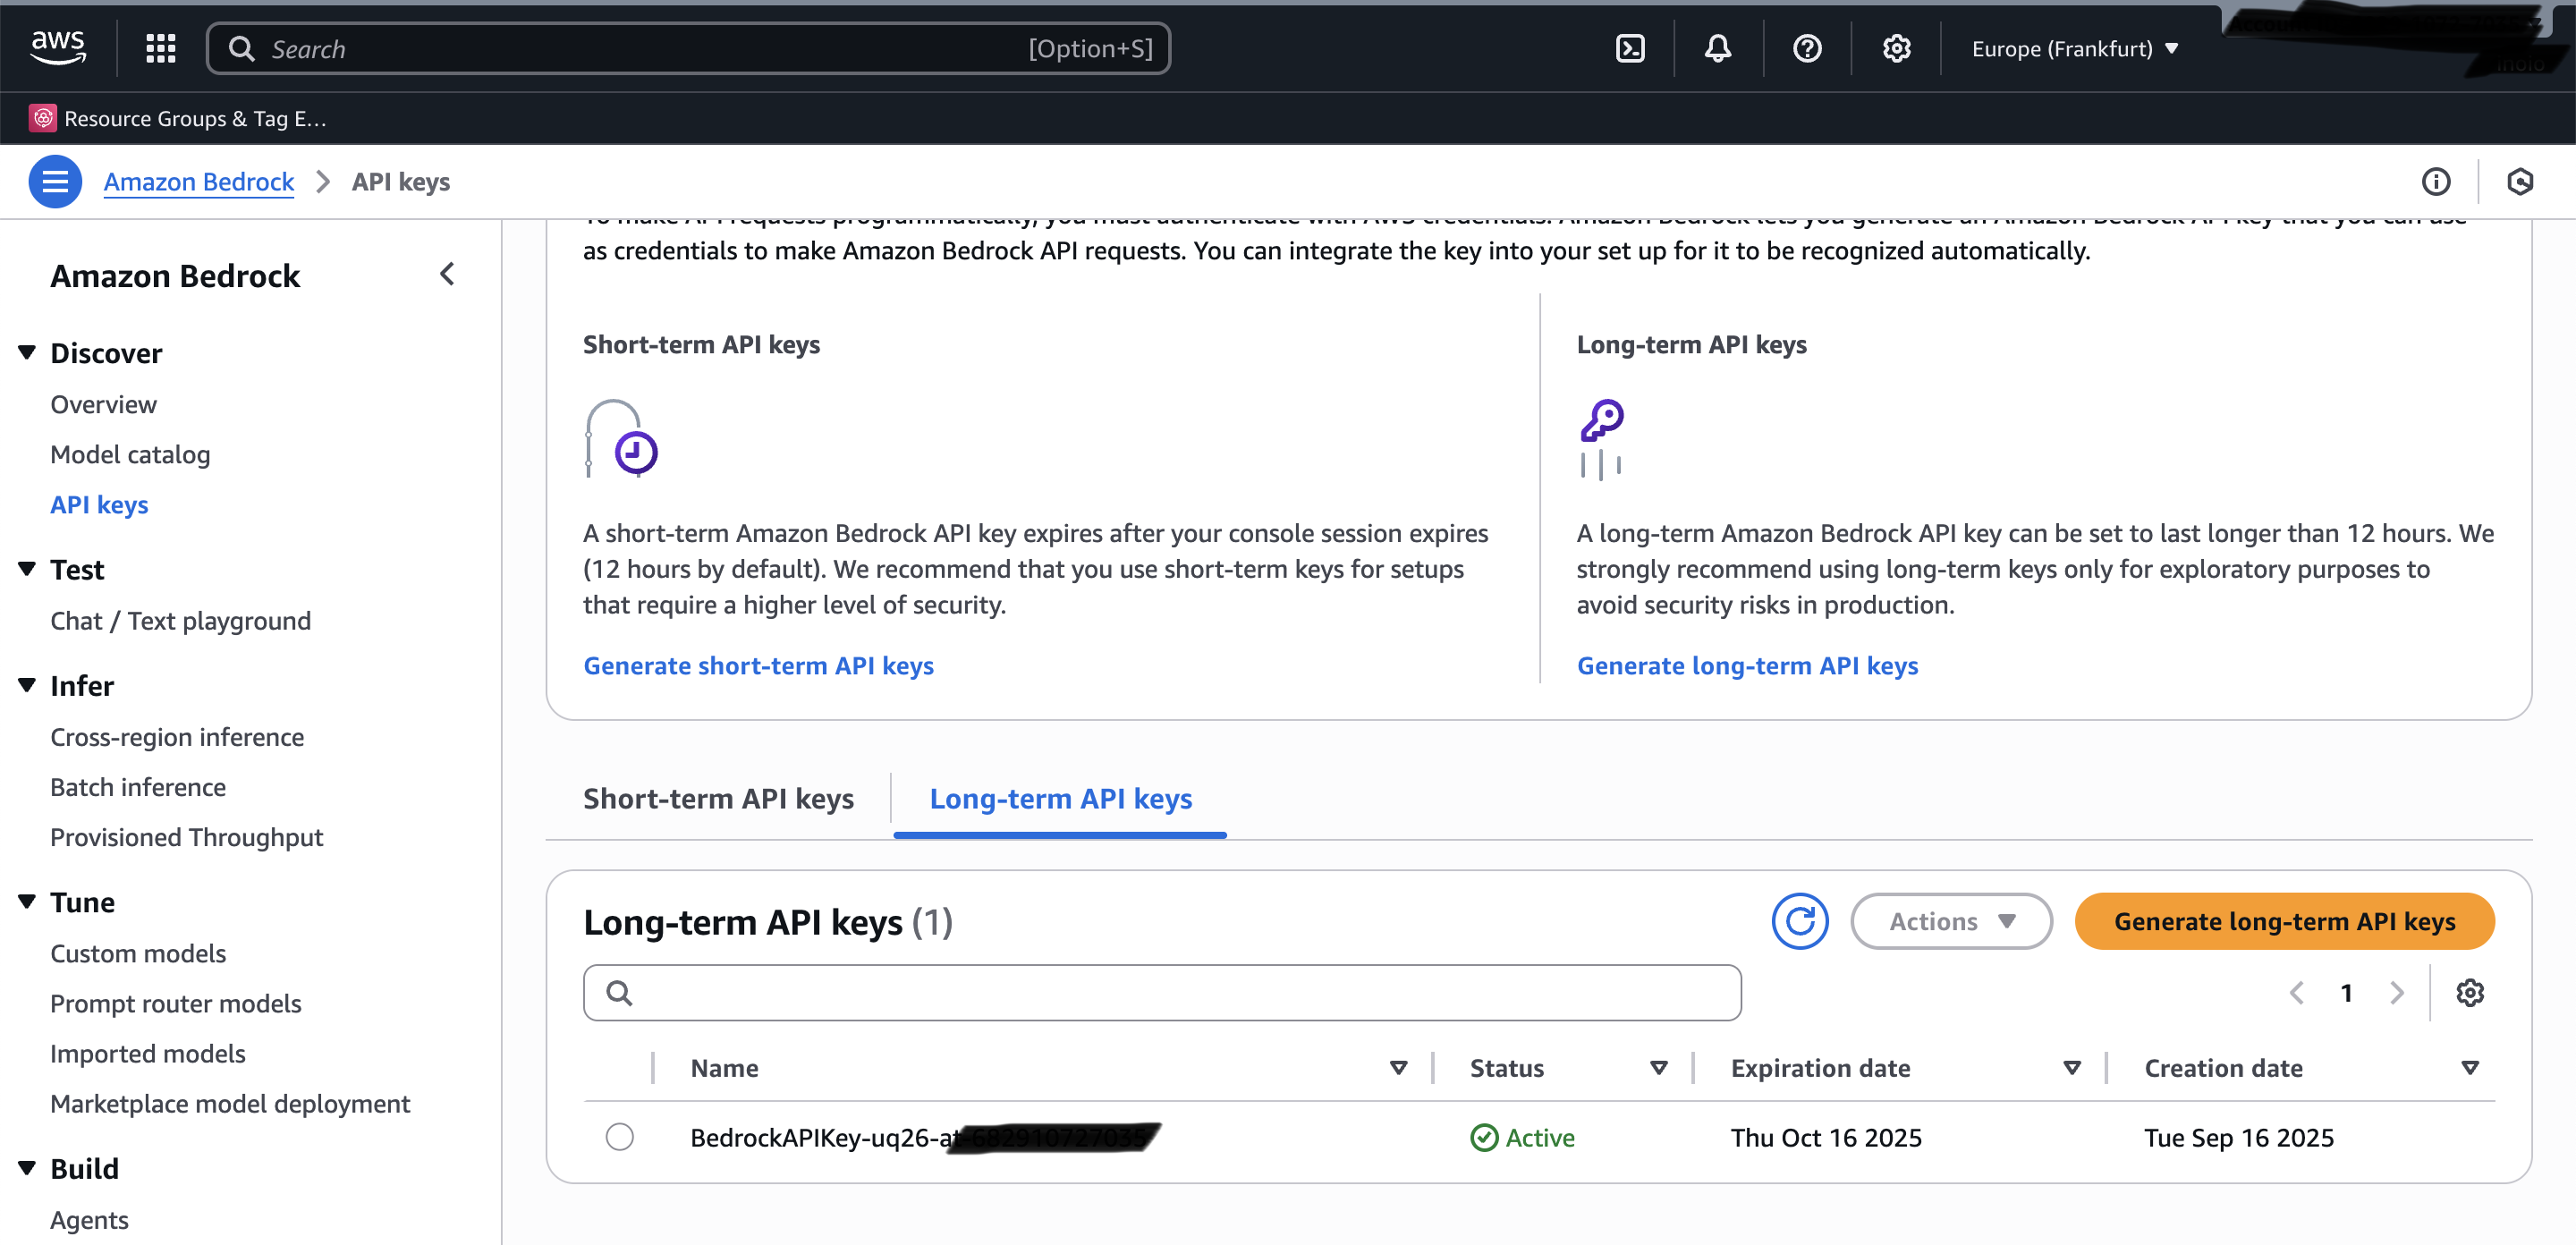Launch CloudShell from the top bar
Viewport: 2576px width, 1245px height.
(x=1629, y=48)
